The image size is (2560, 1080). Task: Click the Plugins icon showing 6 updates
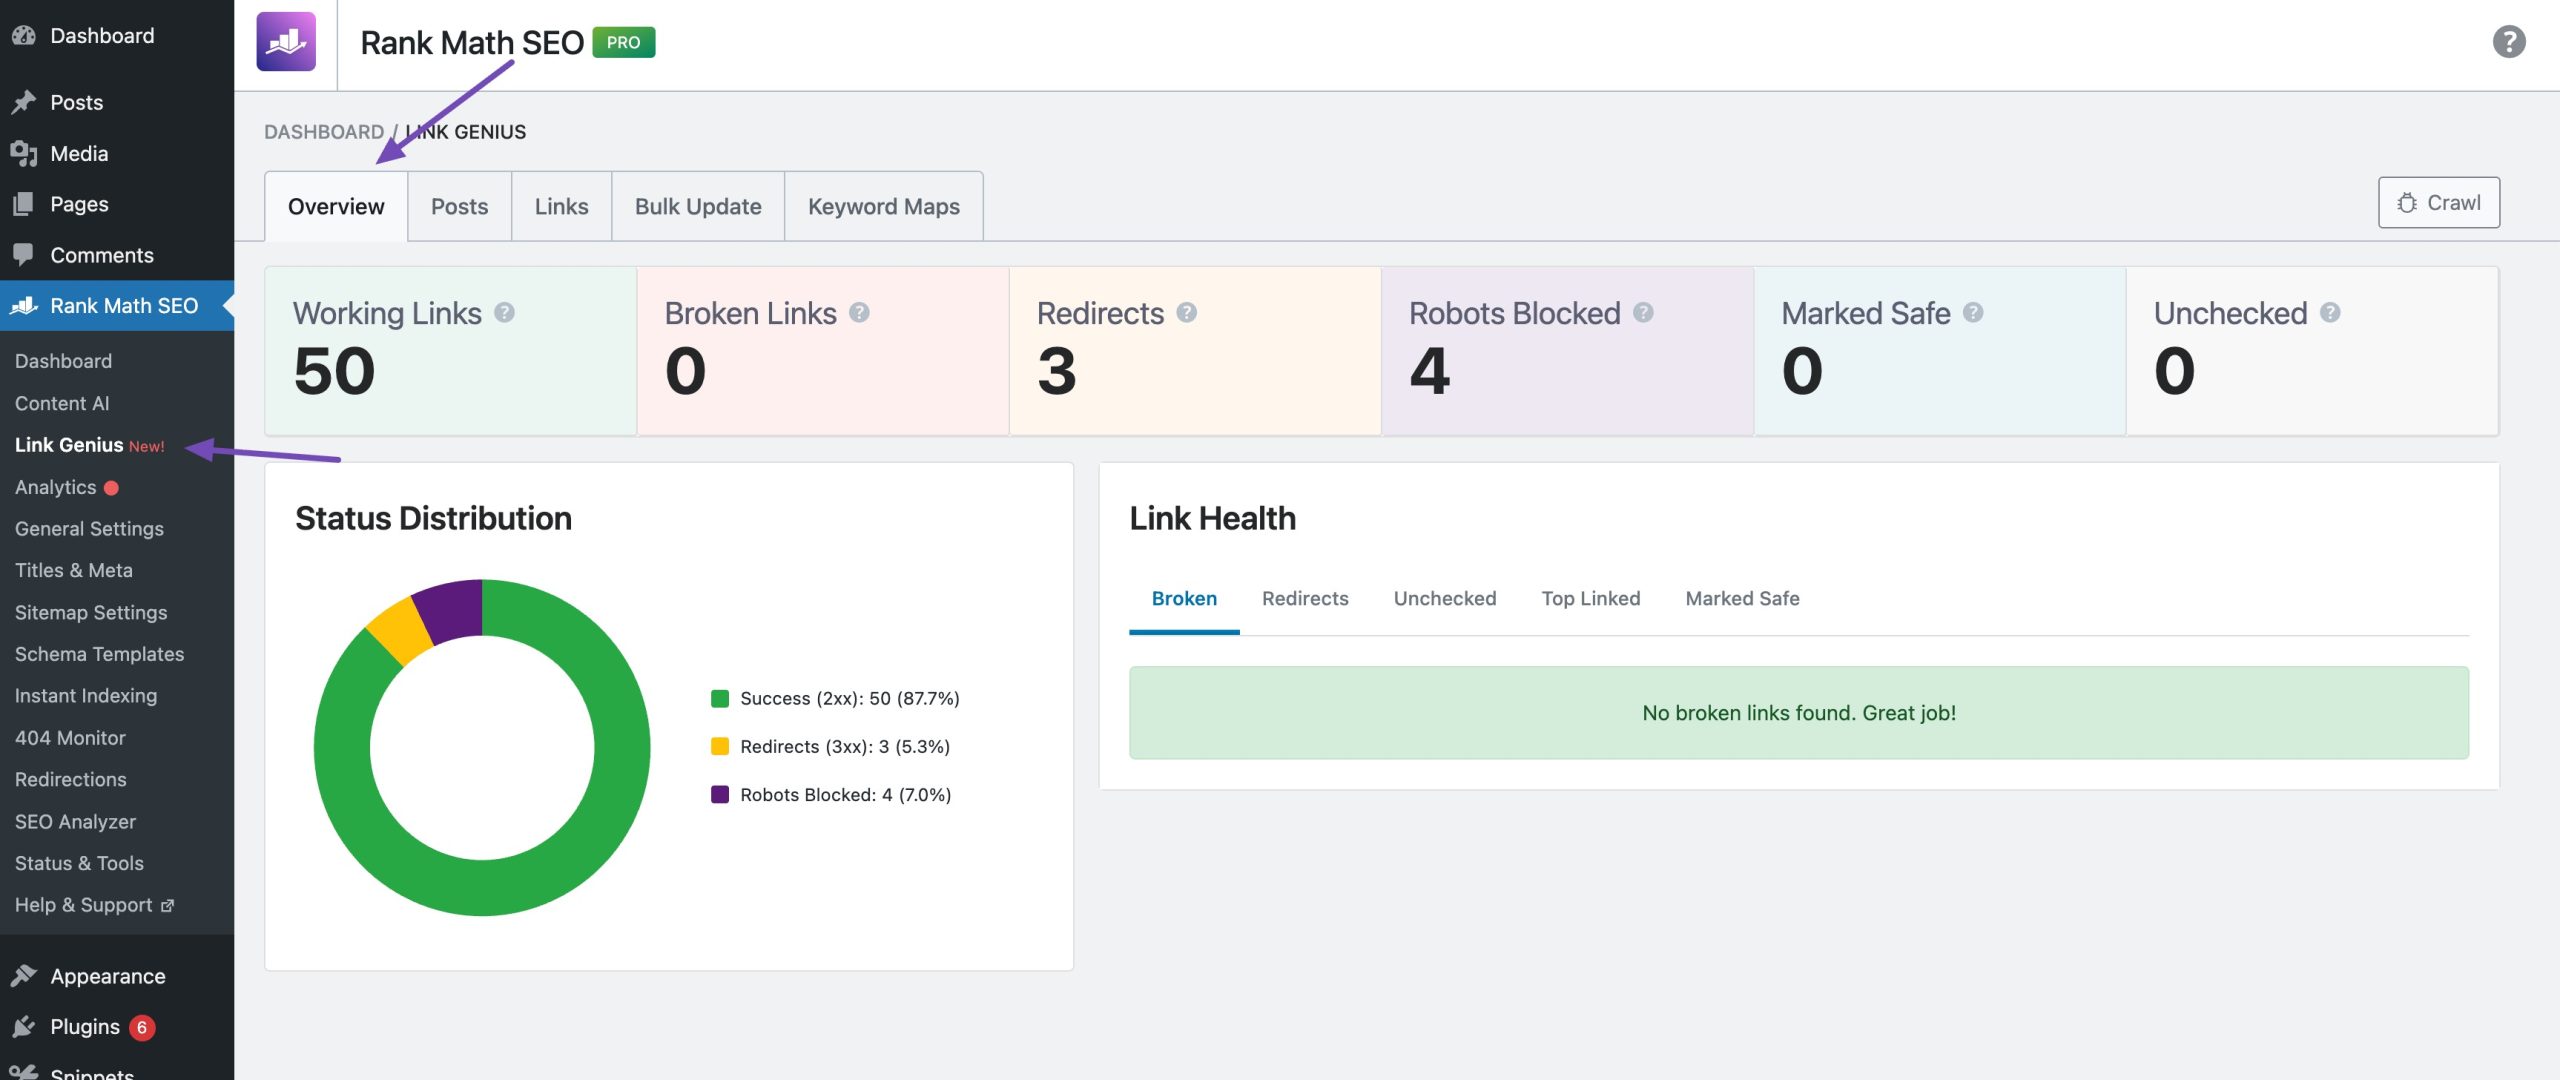(x=25, y=1026)
